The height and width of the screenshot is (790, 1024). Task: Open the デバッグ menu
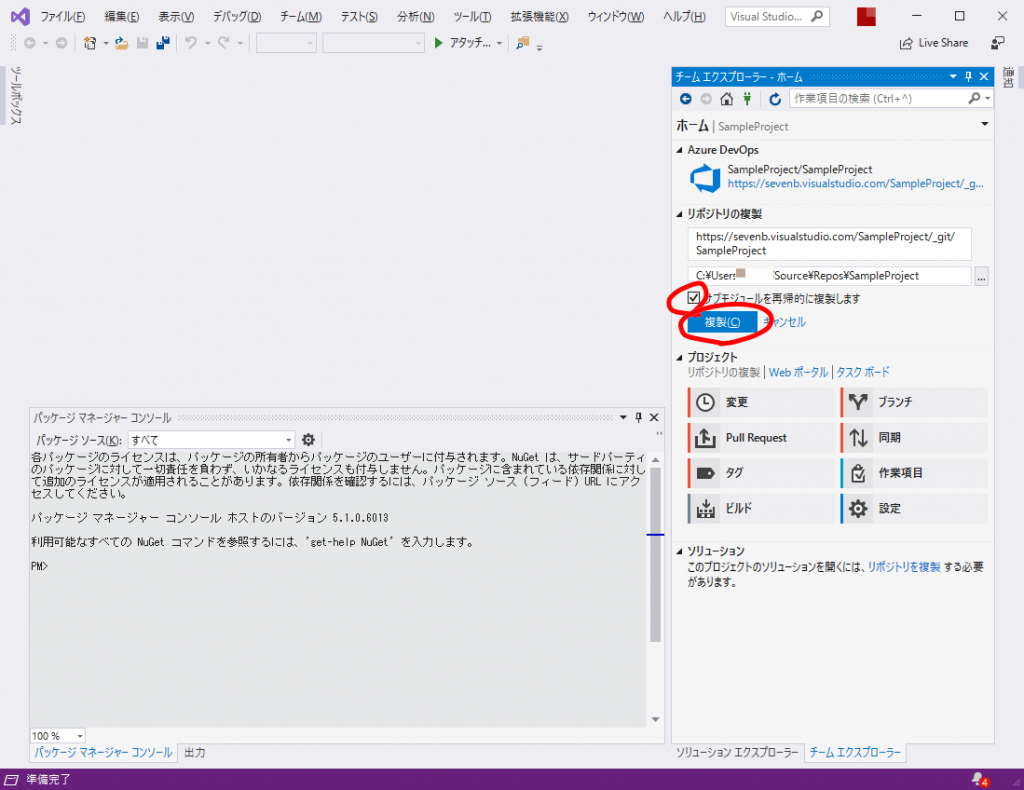pyautogui.click(x=237, y=17)
